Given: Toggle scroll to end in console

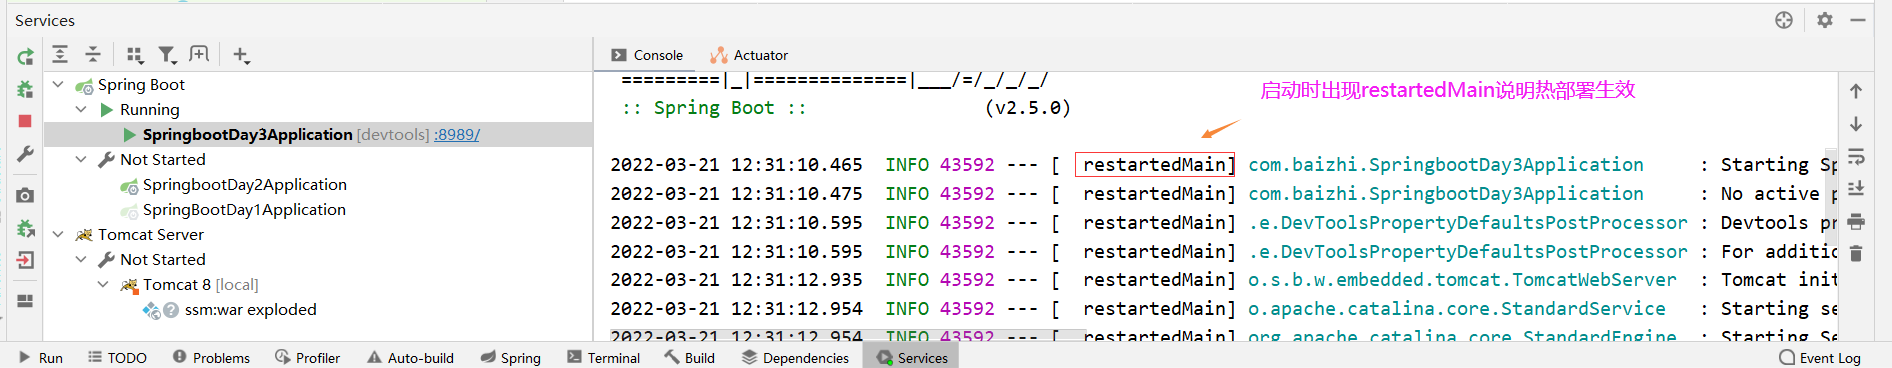Looking at the screenshot, I should point(1856,188).
